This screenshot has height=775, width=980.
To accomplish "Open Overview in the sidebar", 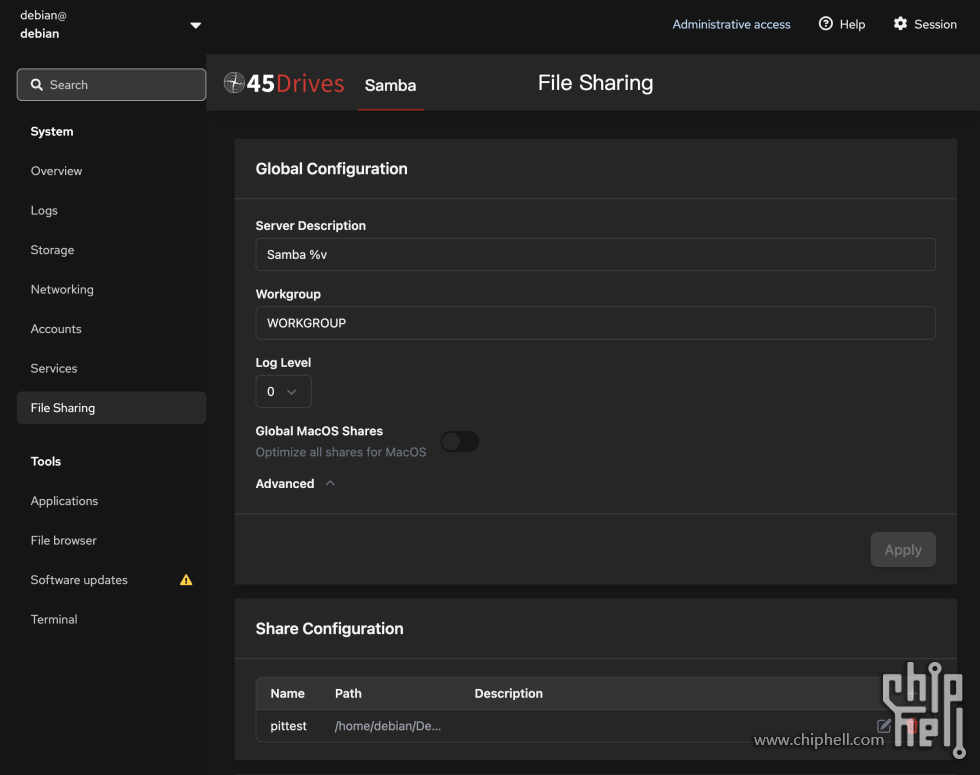I will click(56, 171).
